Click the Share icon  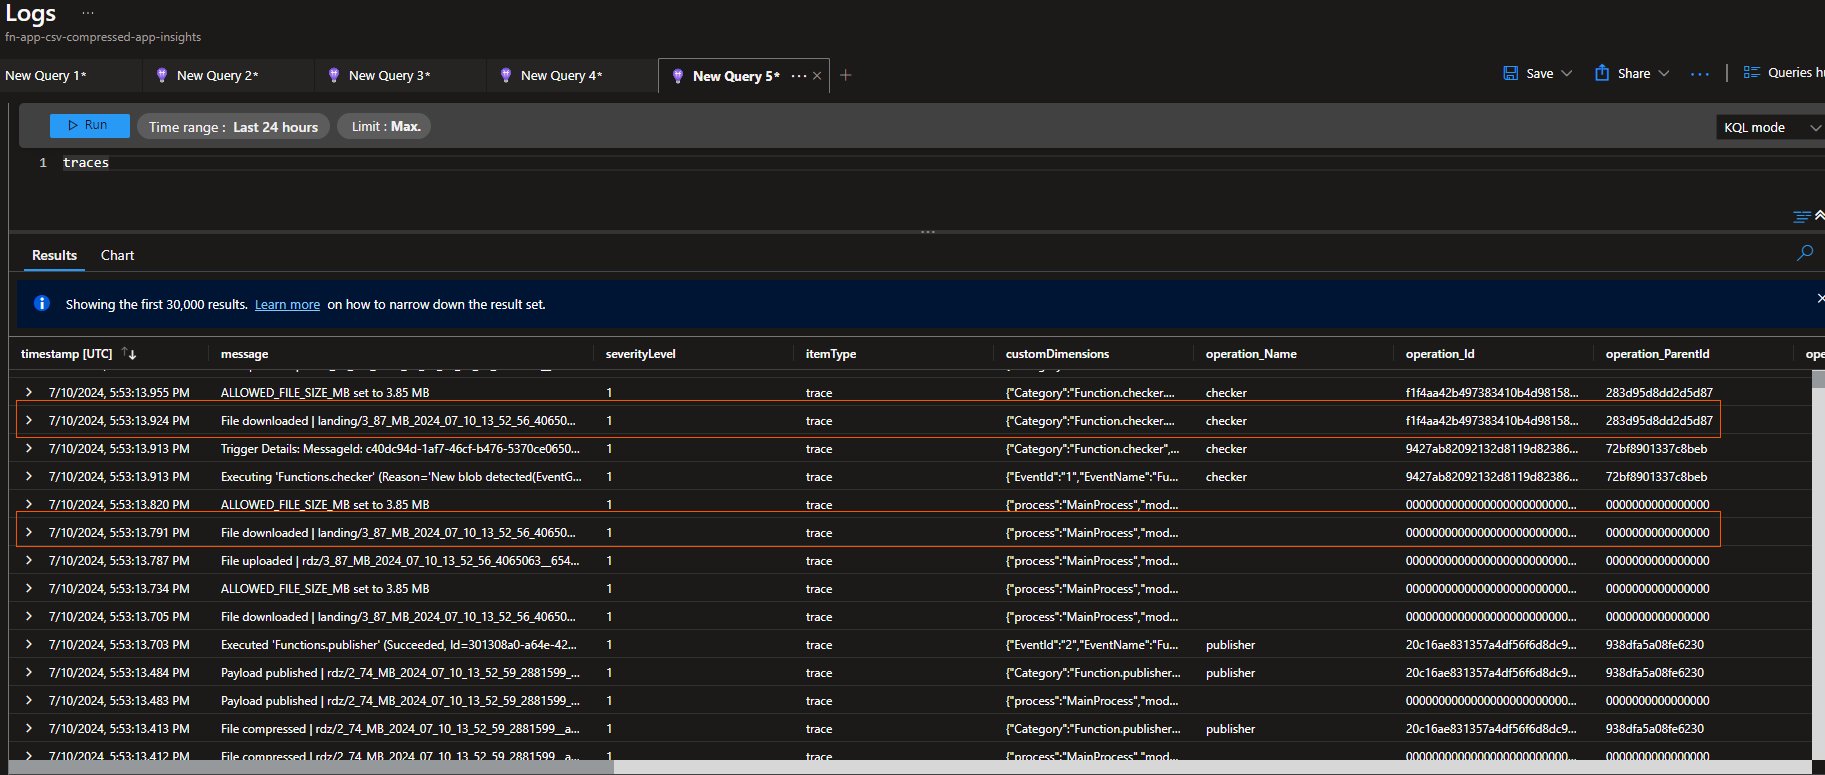[1602, 73]
